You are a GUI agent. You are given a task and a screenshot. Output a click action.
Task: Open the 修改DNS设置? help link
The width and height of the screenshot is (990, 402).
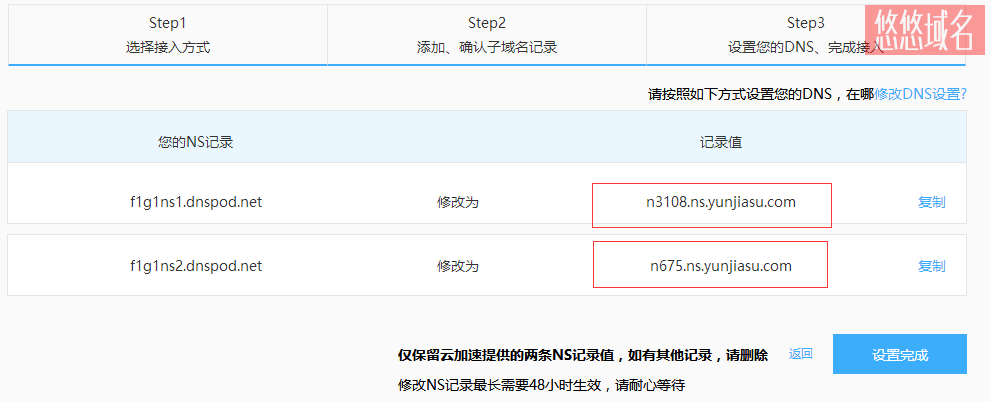(920, 94)
